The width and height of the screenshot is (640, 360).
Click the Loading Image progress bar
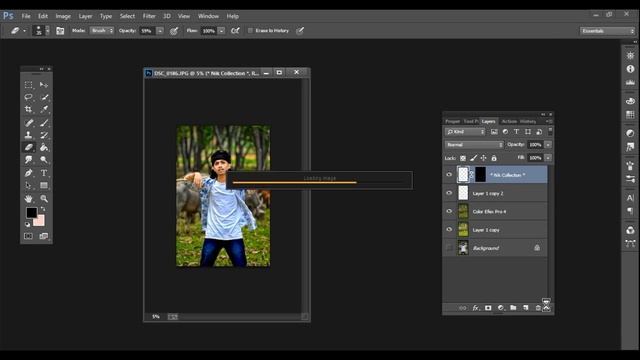(x=320, y=180)
